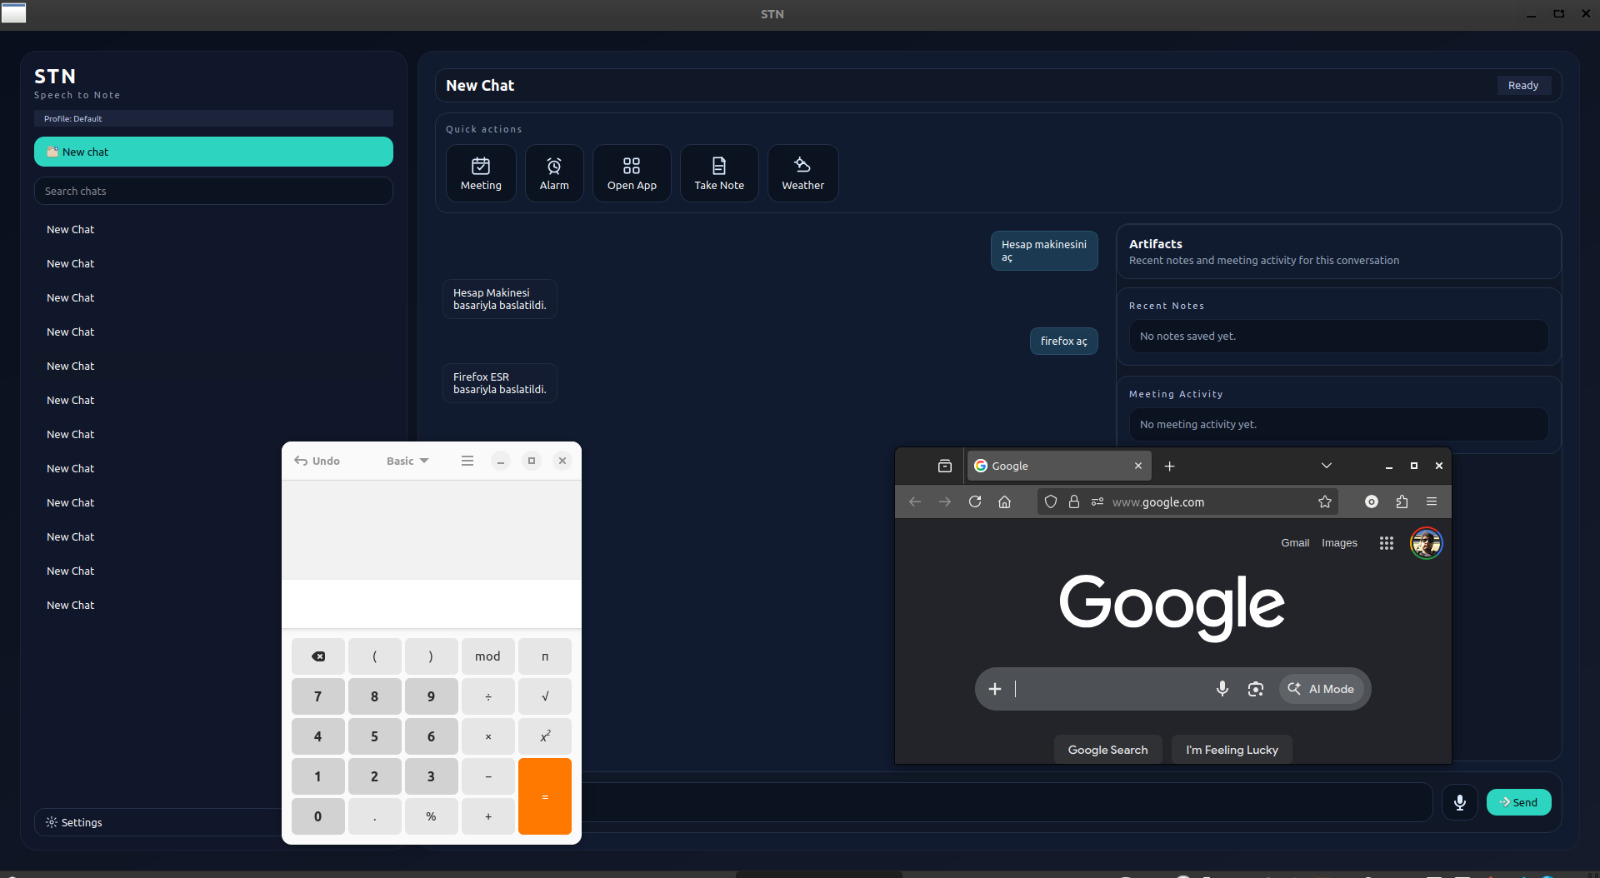
Task: Open the Gmail link on Google
Action: [x=1295, y=543]
